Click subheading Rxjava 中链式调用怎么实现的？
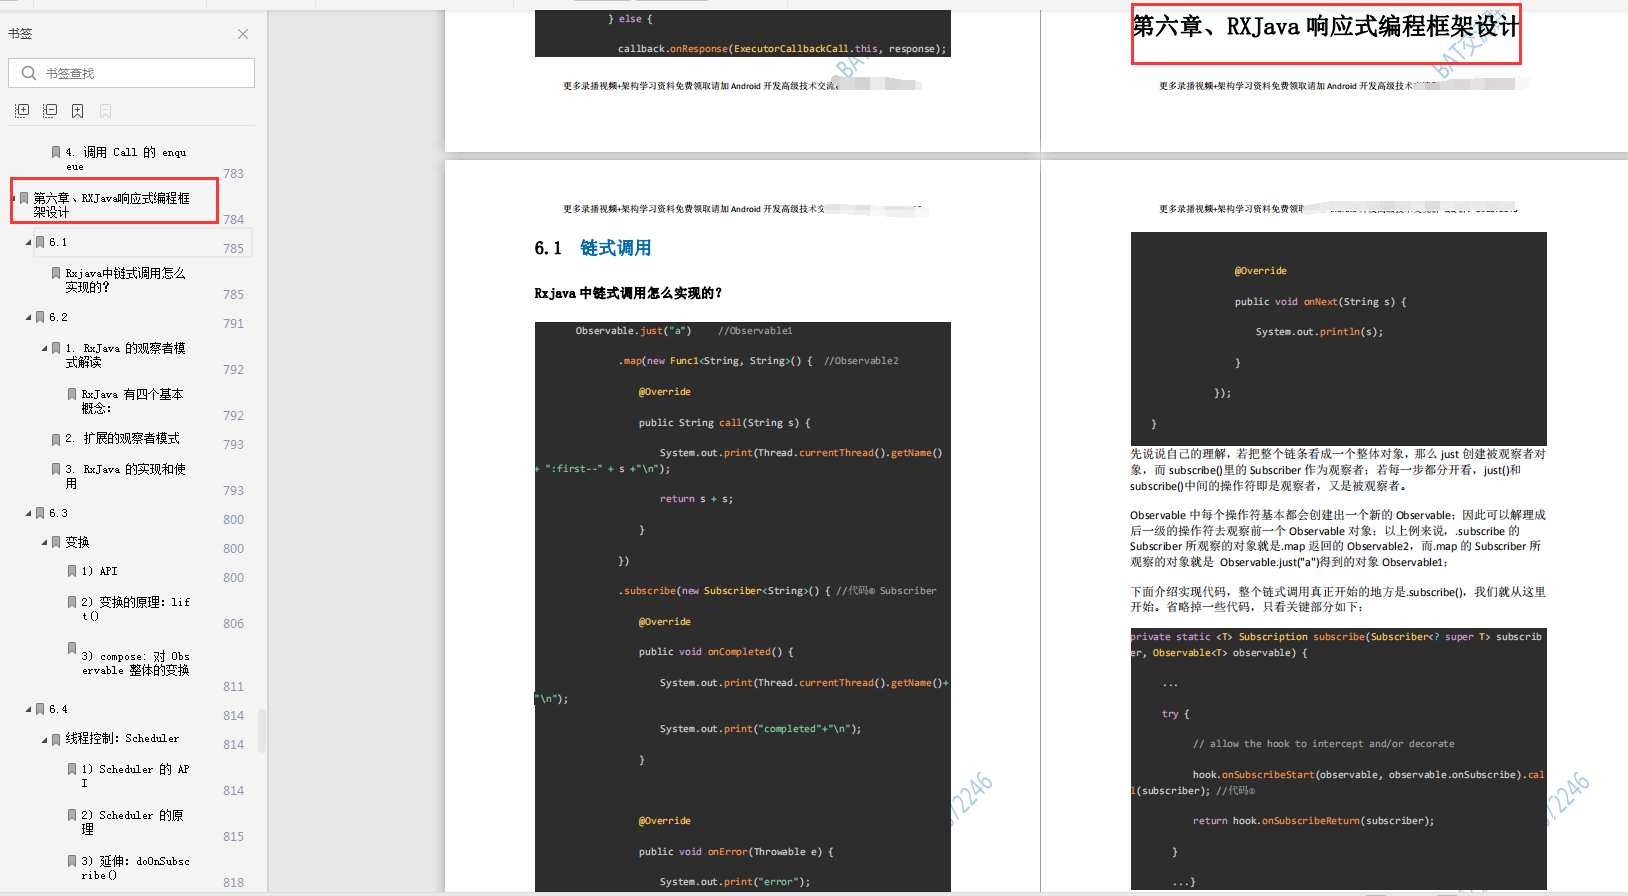The width and height of the screenshot is (1628, 896). pyautogui.click(x=628, y=293)
